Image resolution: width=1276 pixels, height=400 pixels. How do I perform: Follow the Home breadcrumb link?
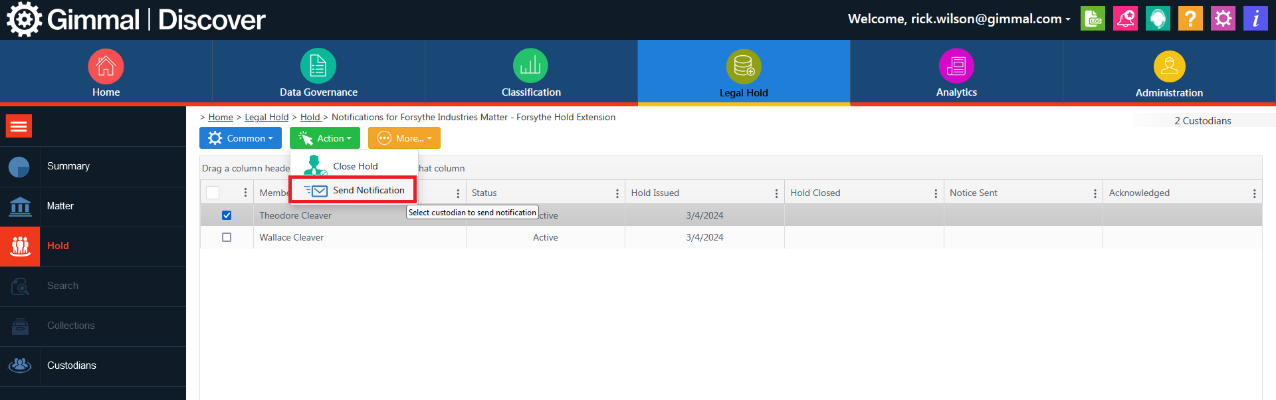click(x=220, y=117)
